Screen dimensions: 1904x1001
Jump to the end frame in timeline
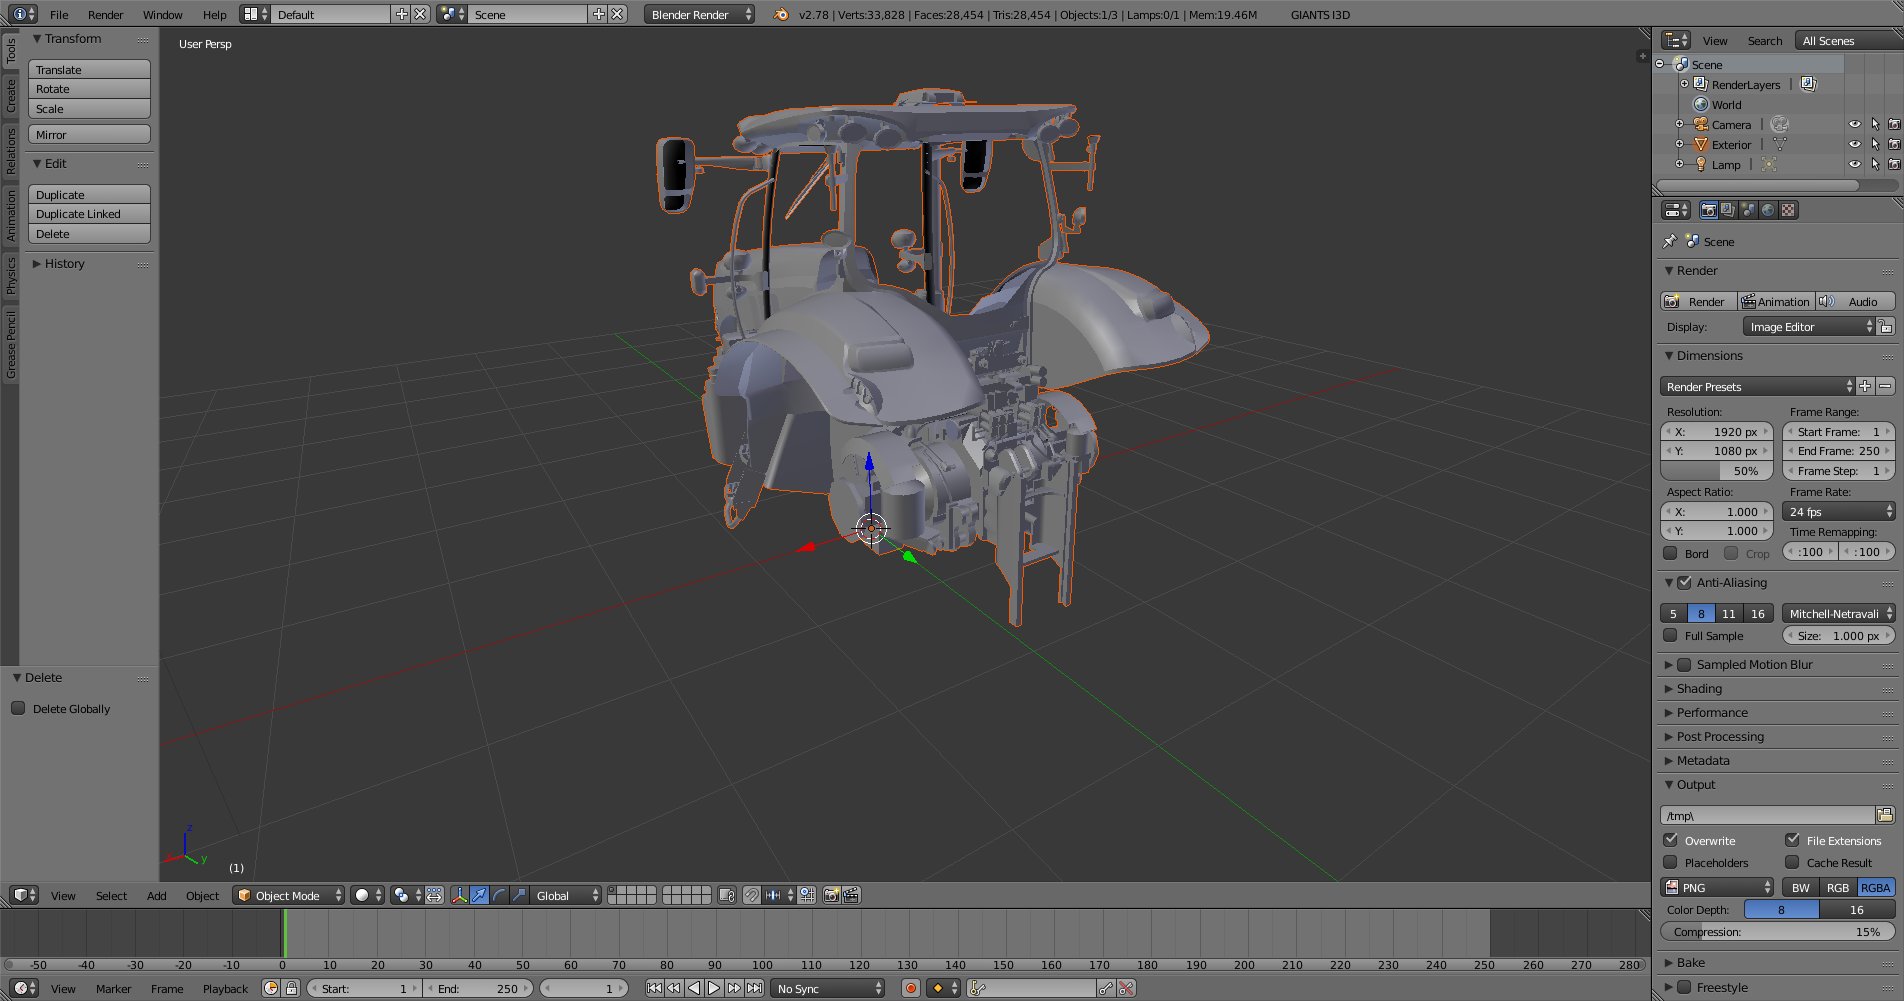(755, 988)
